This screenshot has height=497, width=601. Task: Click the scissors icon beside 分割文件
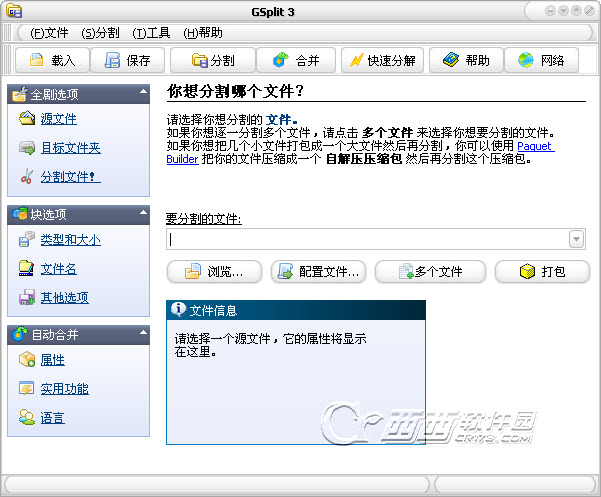tap(27, 176)
